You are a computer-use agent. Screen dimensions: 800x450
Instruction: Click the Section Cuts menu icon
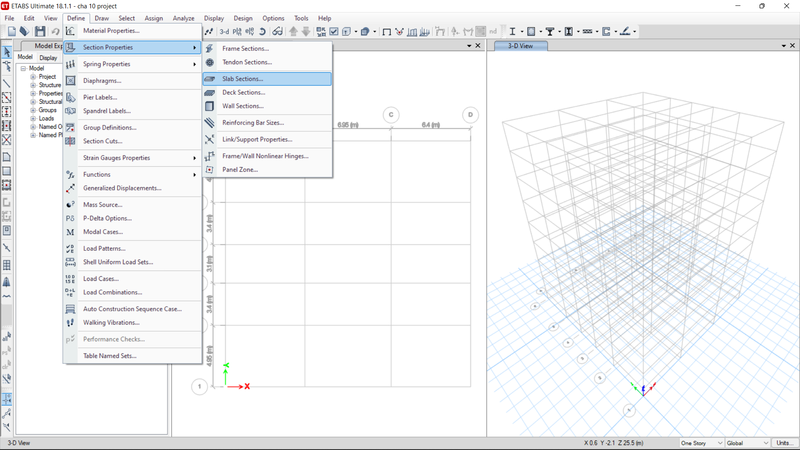[x=70, y=141]
